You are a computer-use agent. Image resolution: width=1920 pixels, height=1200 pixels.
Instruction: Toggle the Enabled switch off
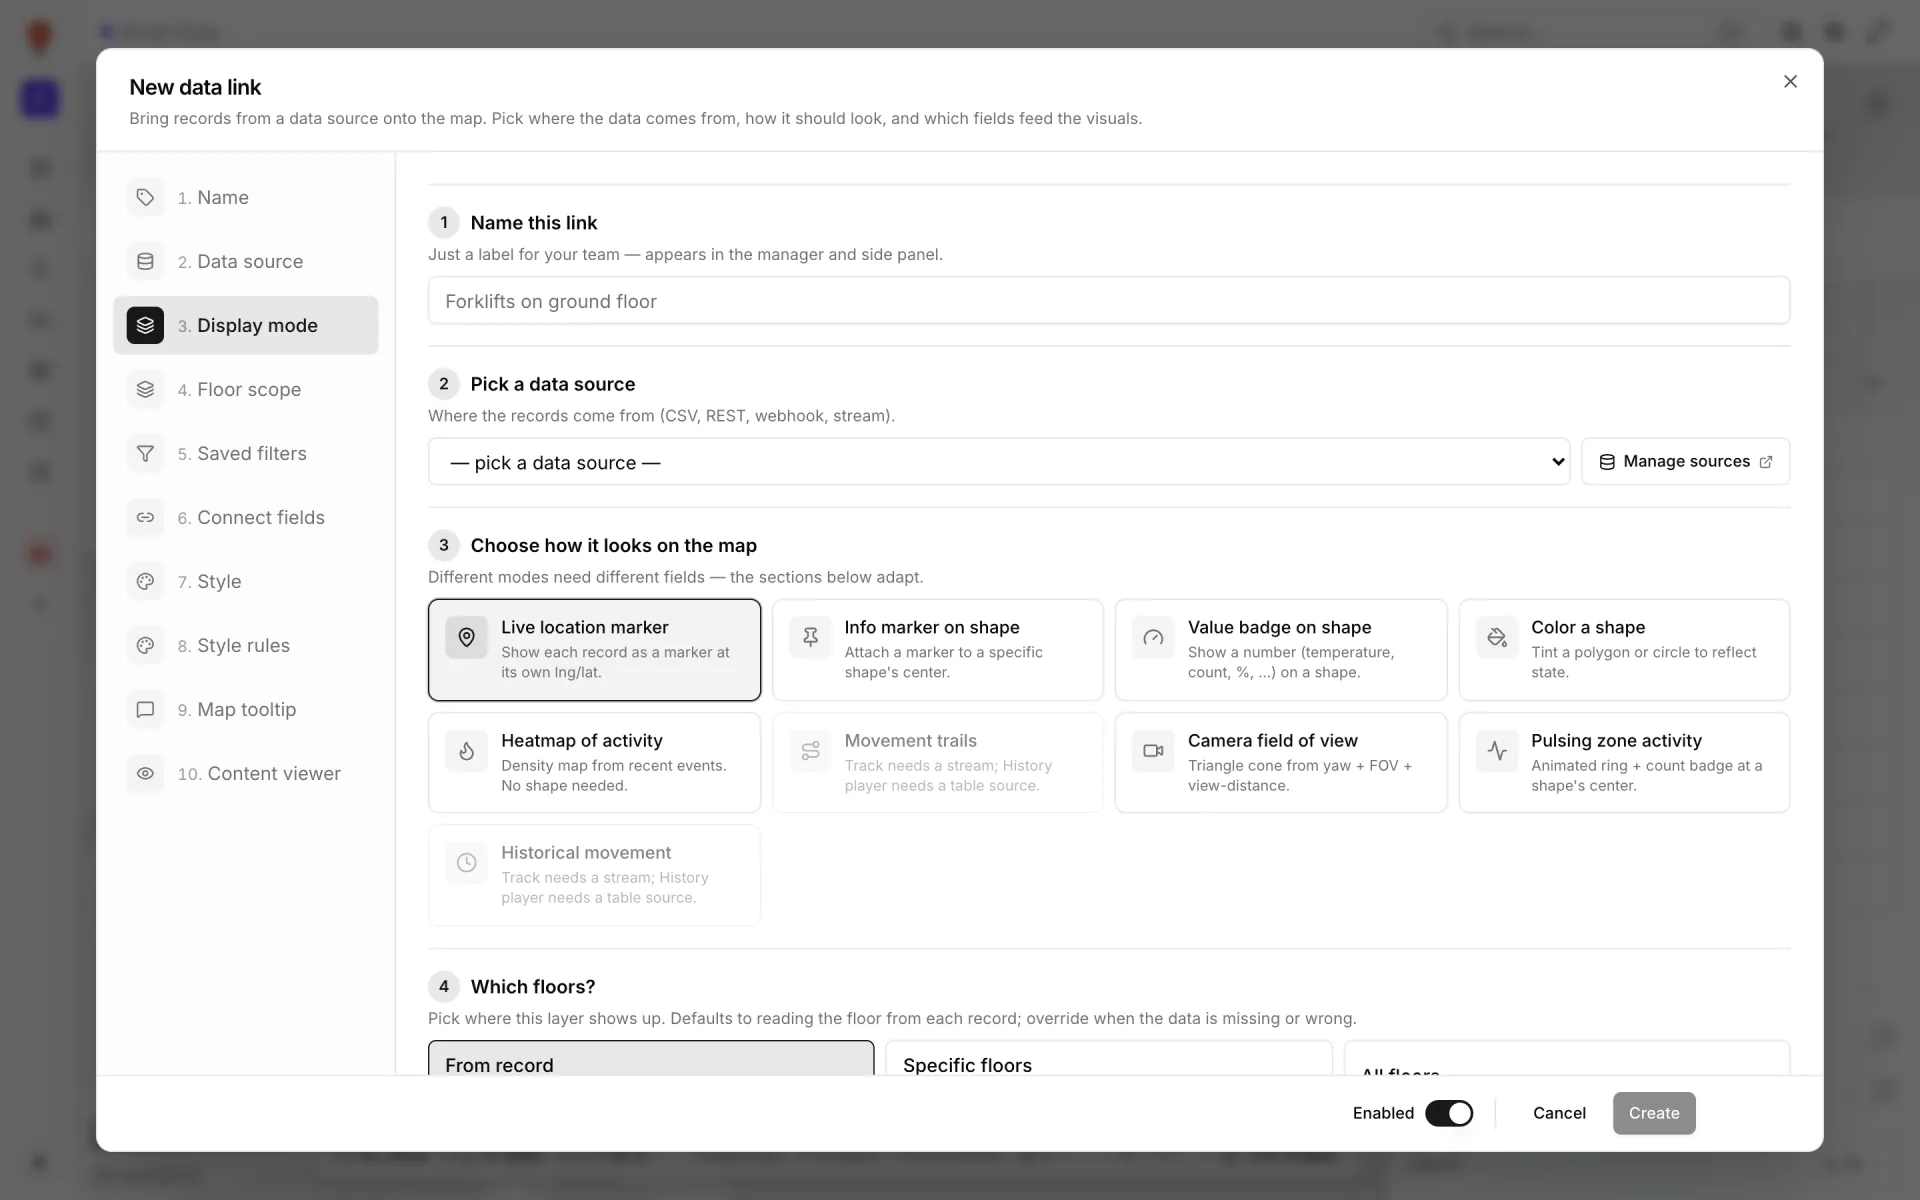click(x=1449, y=1113)
